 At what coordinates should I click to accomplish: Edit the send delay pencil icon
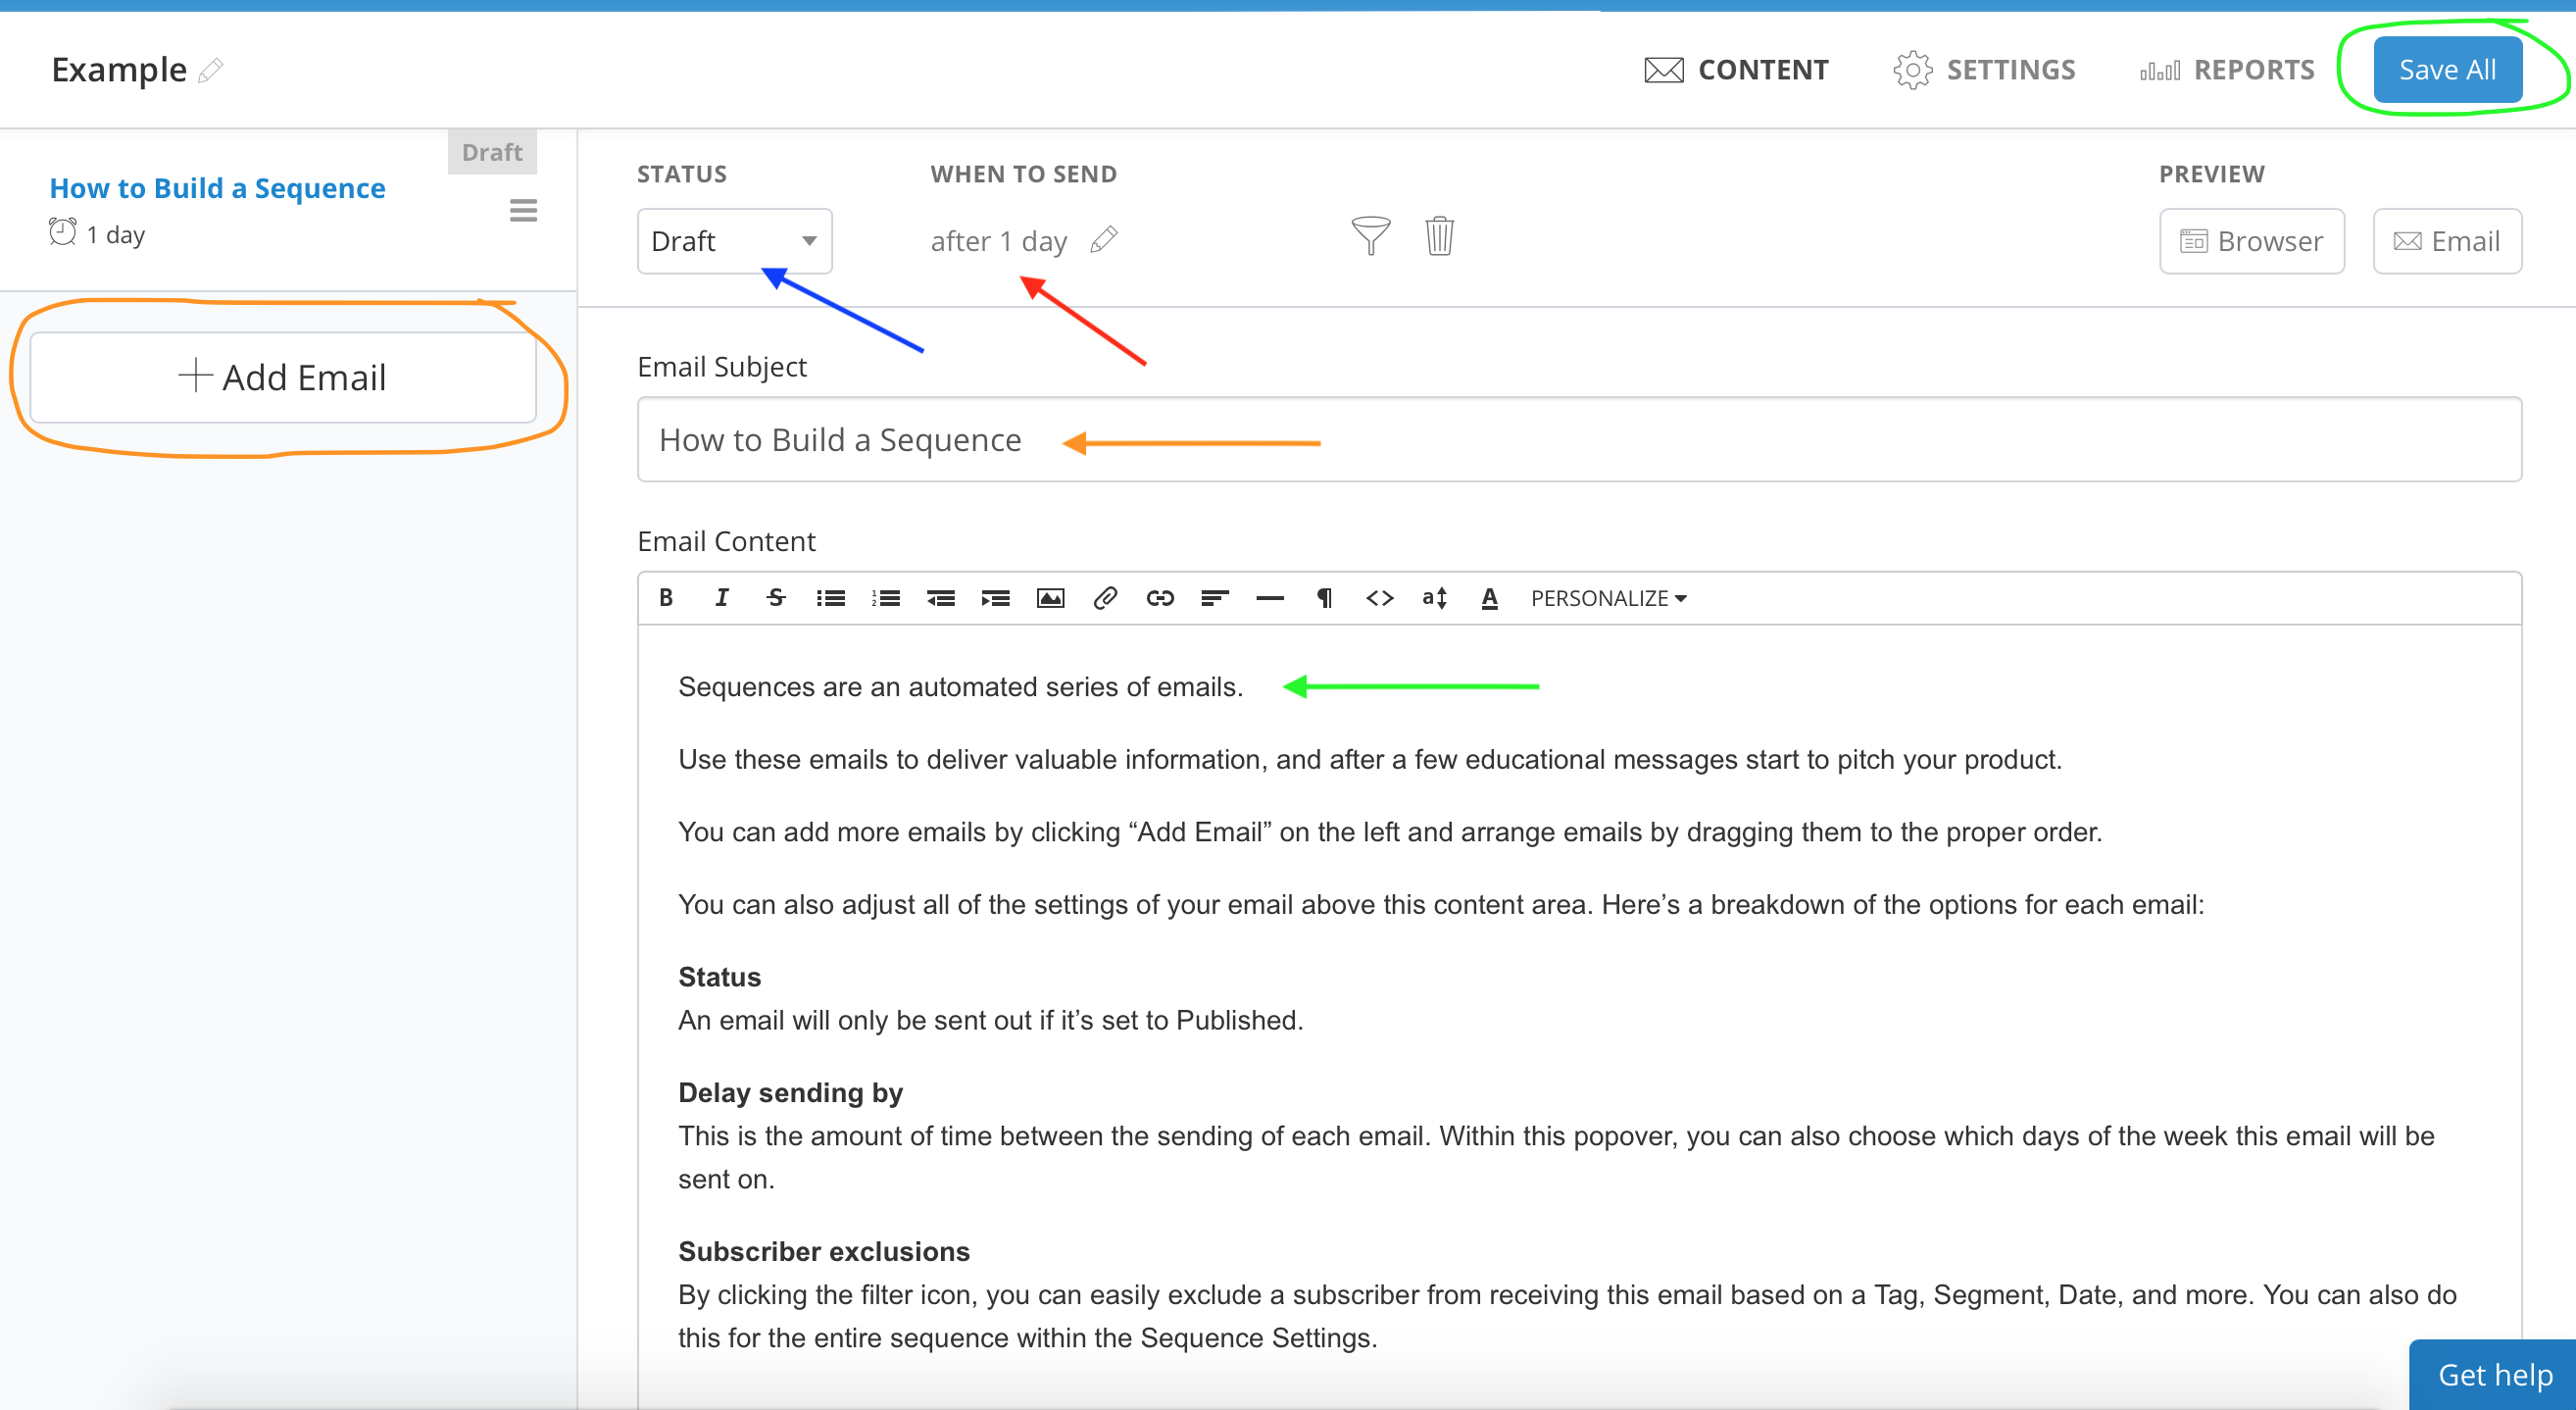pyautogui.click(x=1104, y=240)
